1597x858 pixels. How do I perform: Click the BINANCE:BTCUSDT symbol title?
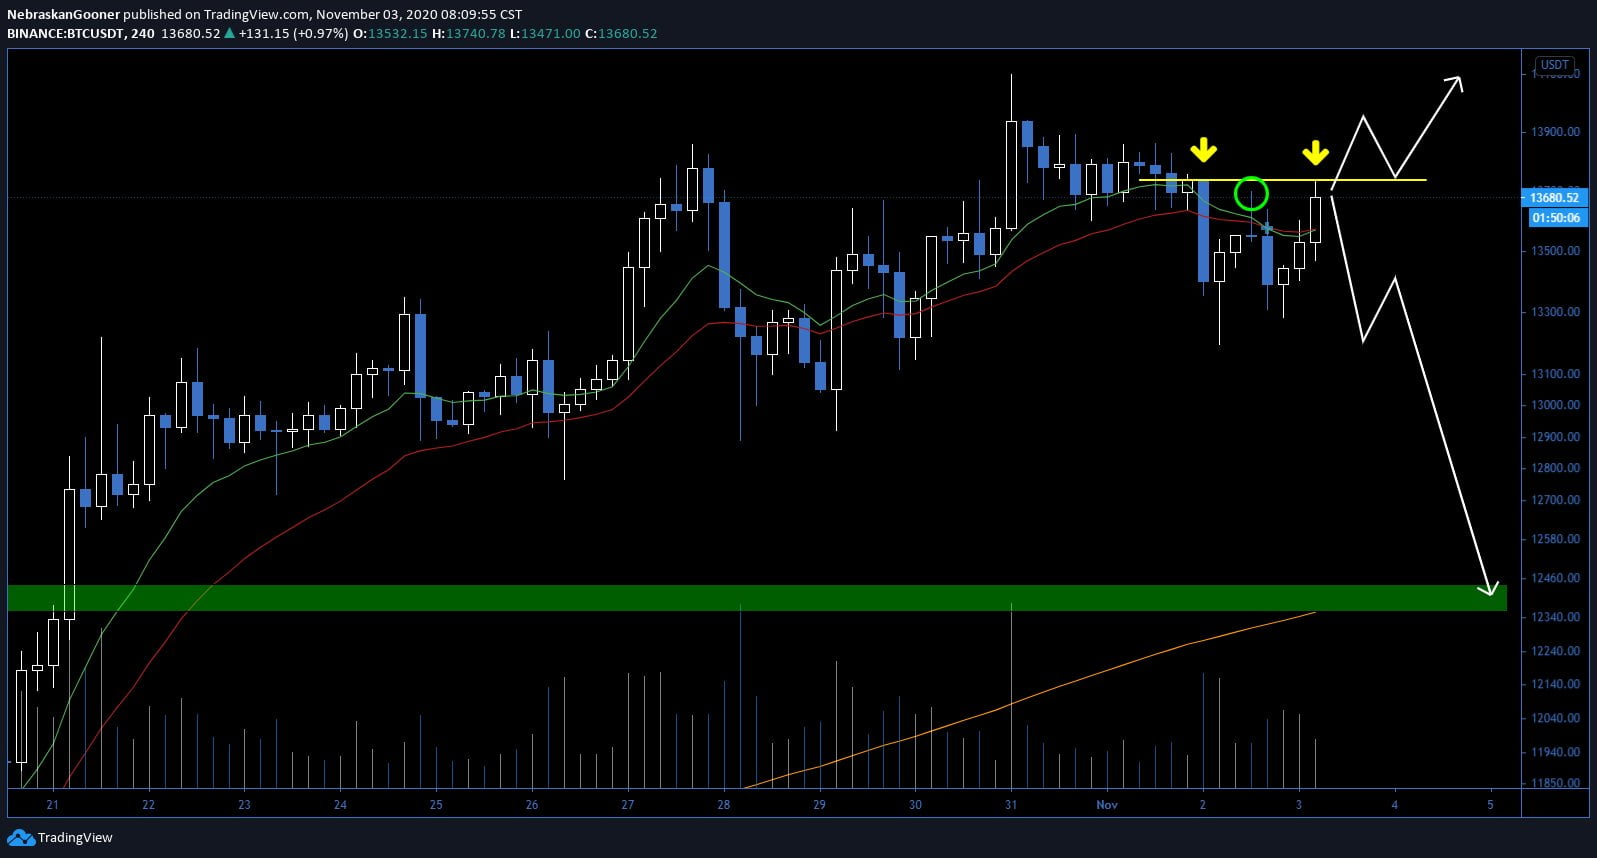[x=64, y=33]
